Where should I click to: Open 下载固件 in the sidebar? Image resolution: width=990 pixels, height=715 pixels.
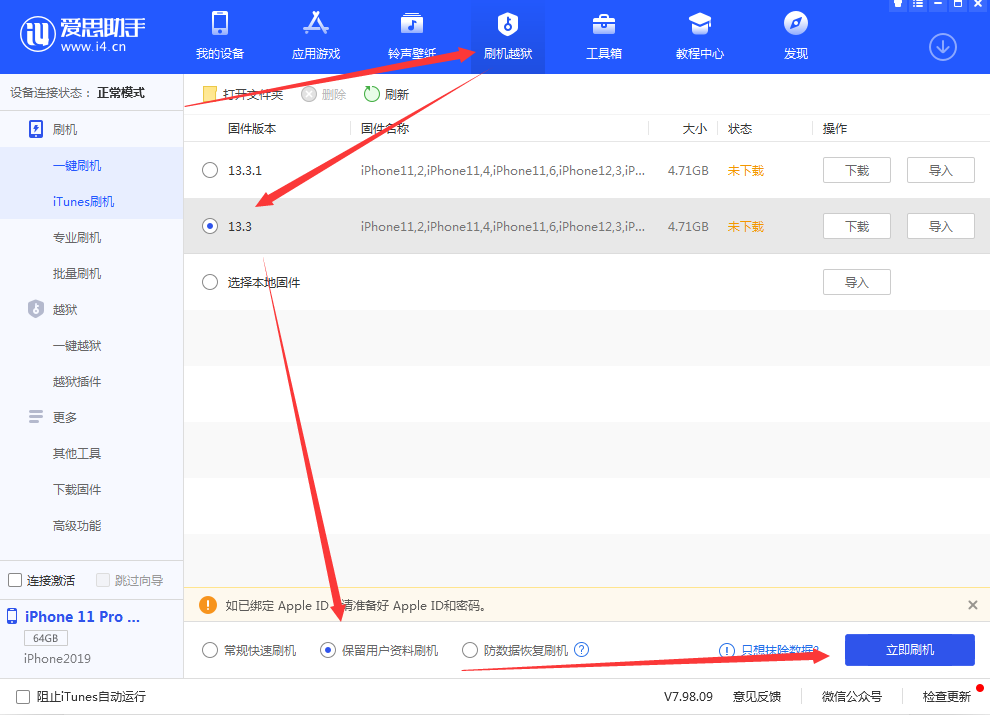77,490
